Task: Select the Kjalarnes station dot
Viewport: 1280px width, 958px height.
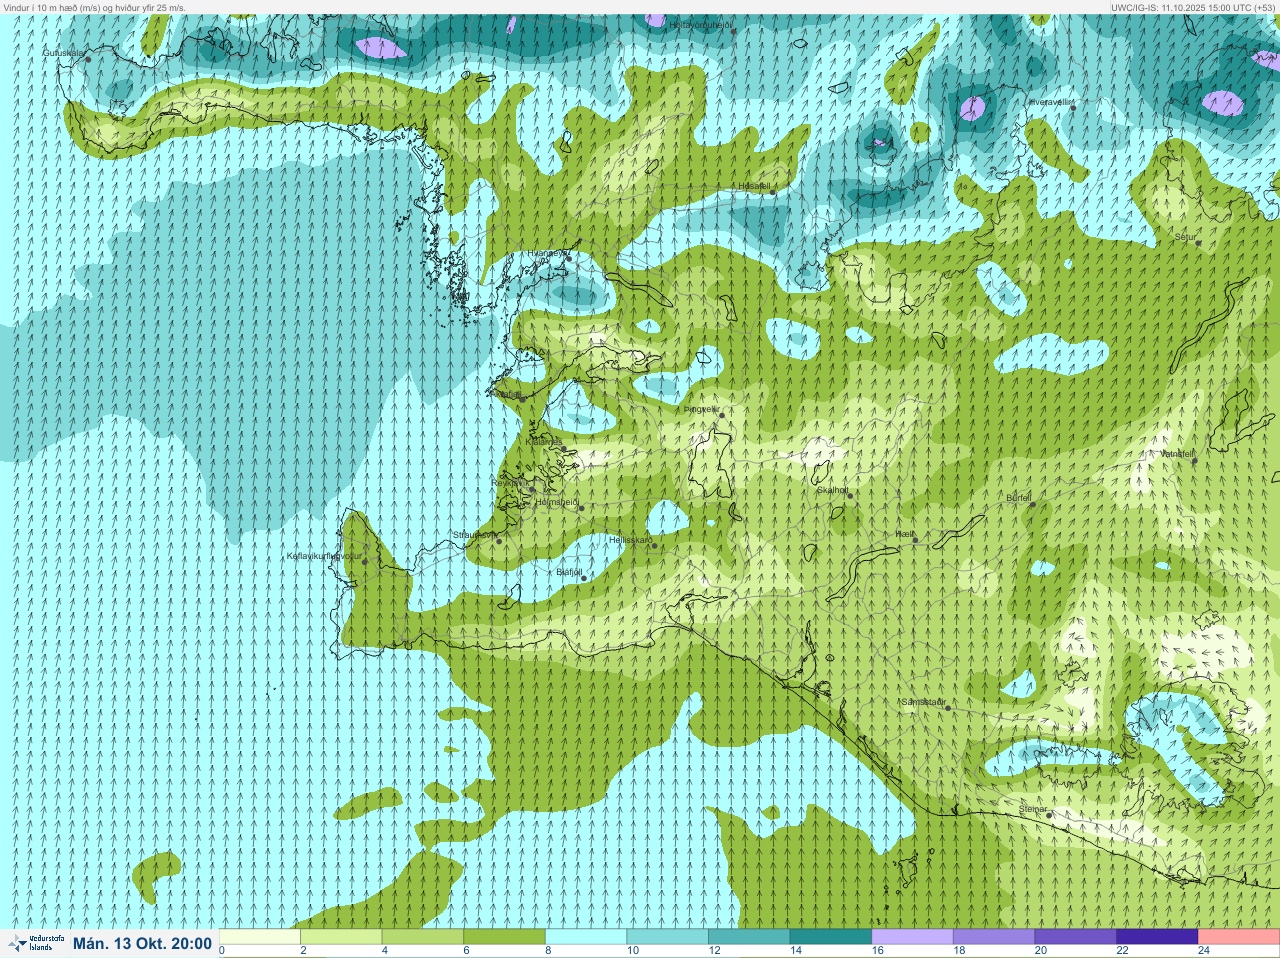Action: (563, 447)
